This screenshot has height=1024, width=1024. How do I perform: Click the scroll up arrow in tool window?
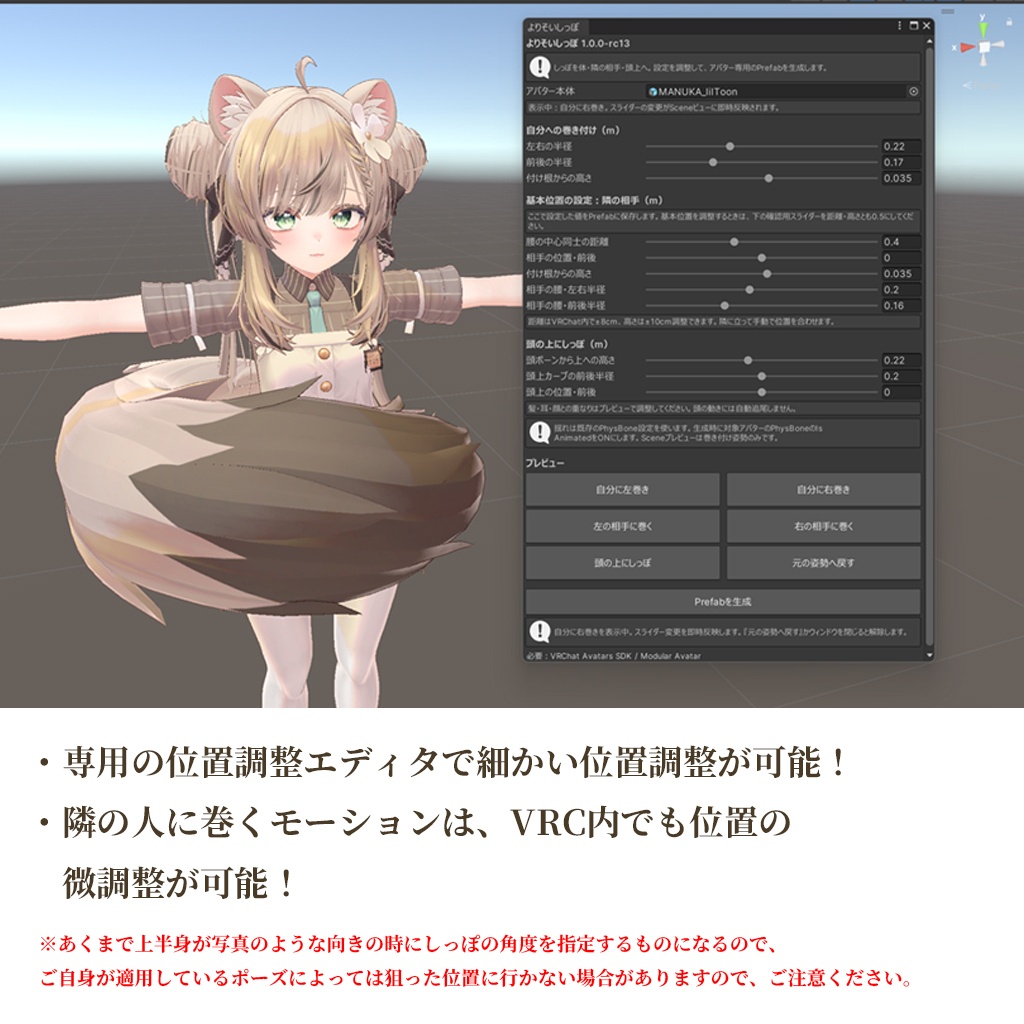pyautogui.click(x=929, y=42)
